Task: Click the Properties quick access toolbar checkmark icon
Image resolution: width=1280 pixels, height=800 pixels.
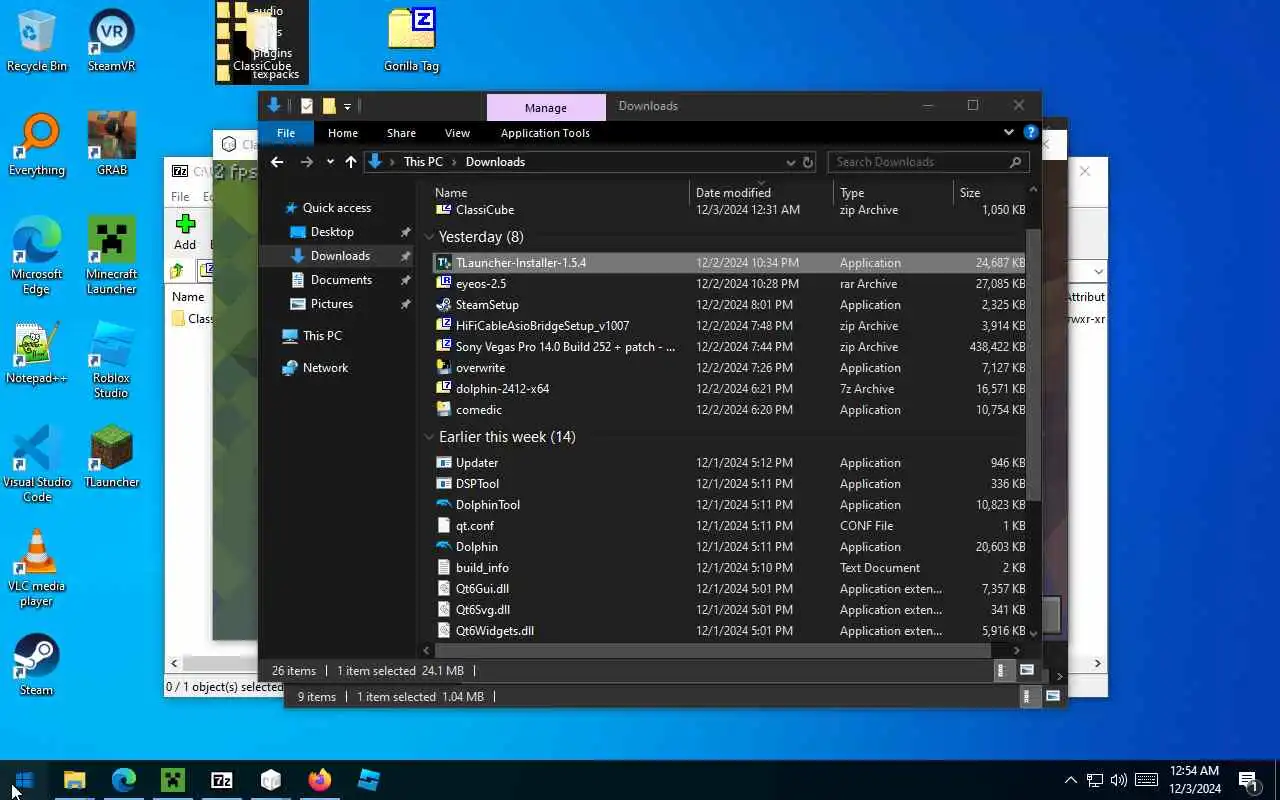Action: click(306, 106)
